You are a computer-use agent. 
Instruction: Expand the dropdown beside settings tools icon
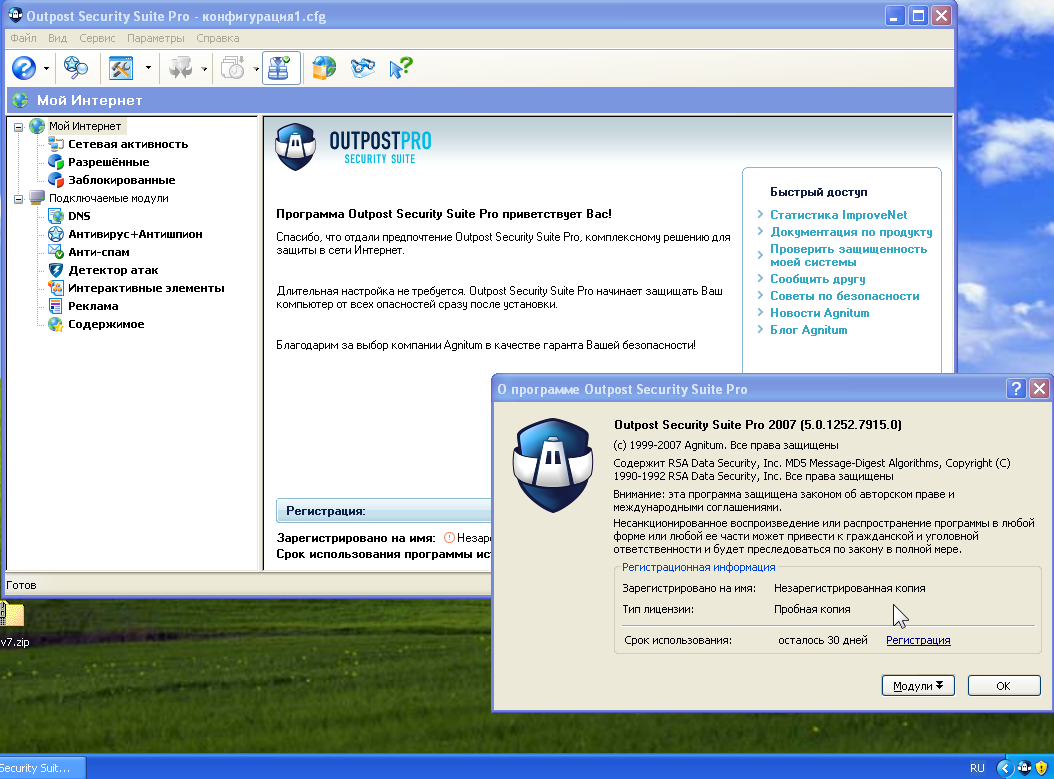(x=148, y=69)
